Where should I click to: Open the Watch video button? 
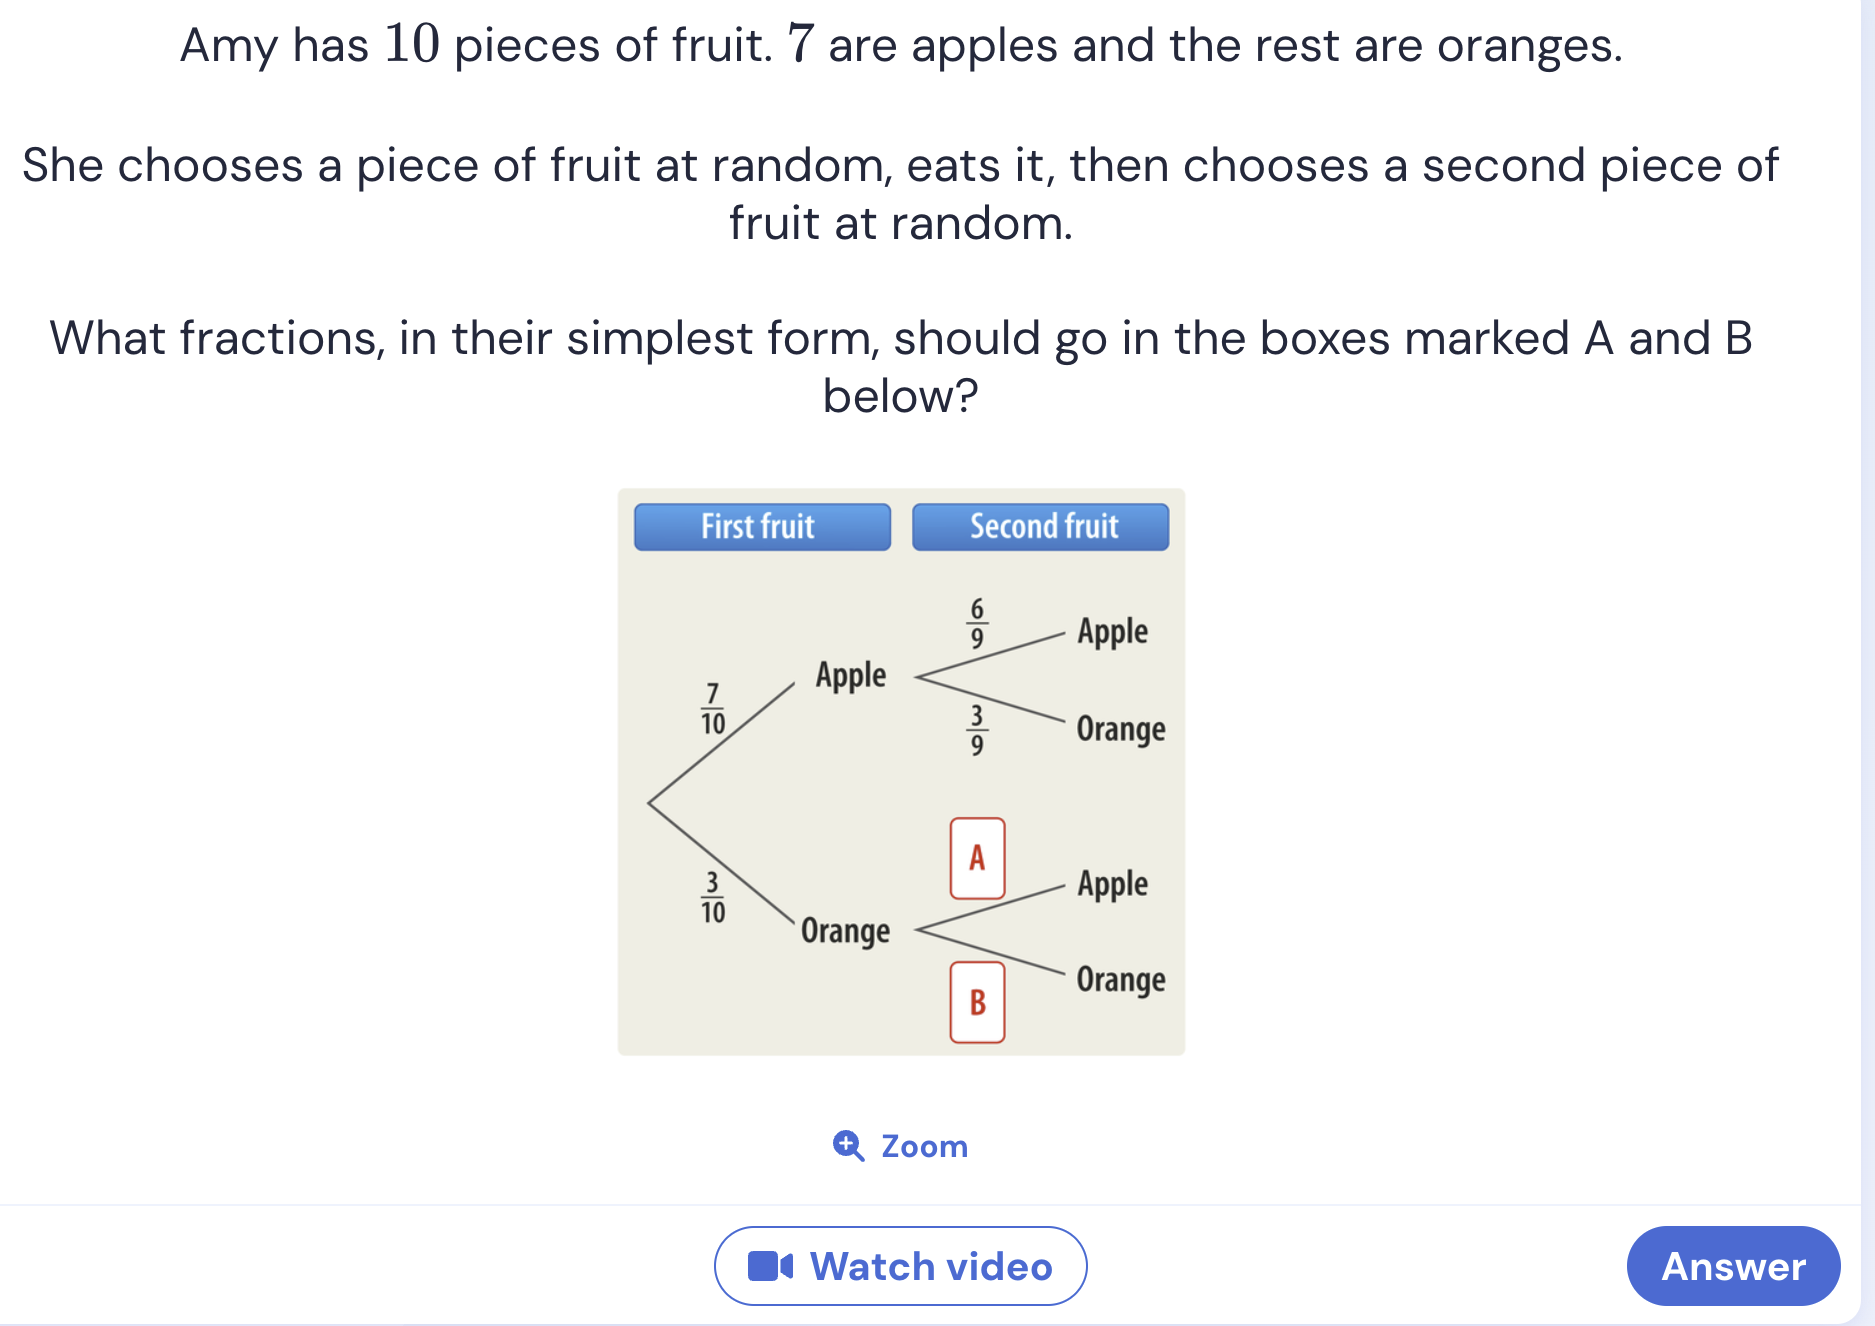click(x=900, y=1265)
